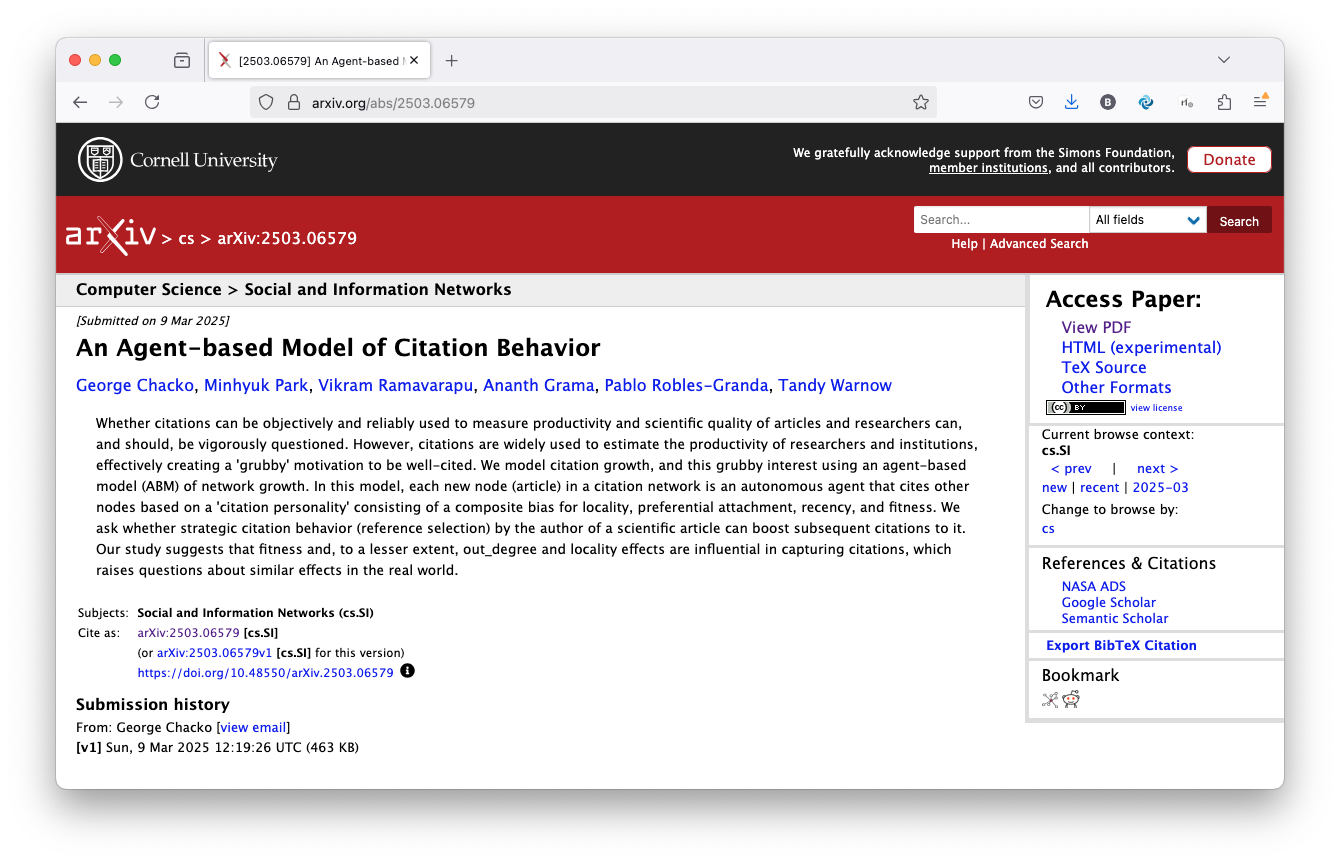Image resolution: width=1340 pixels, height=863 pixels.
Task: Reload the arXiv page
Action: tap(152, 102)
